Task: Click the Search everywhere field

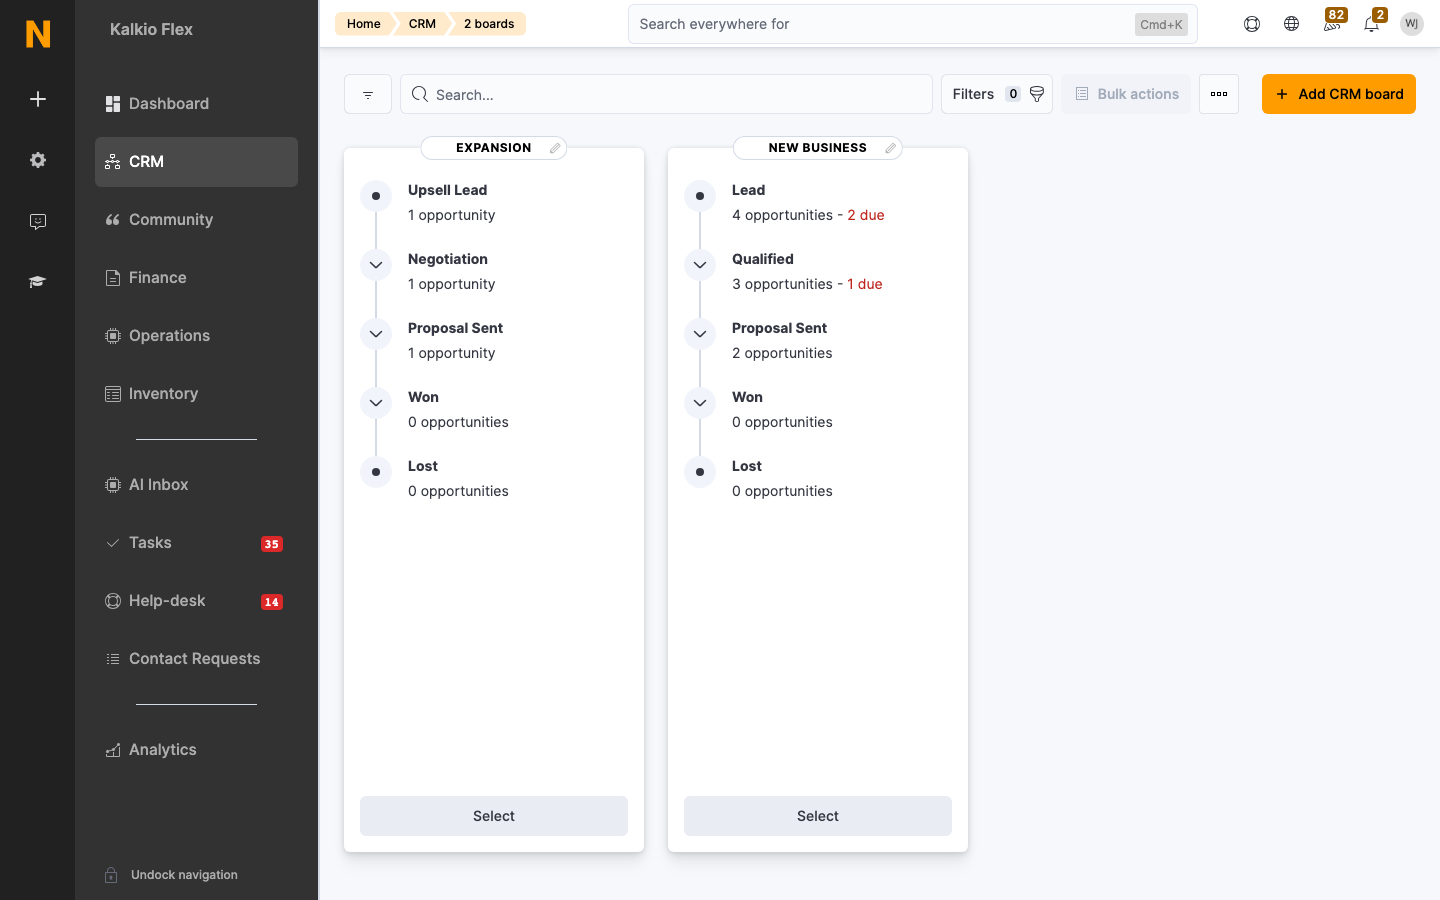Action: click(x=912, y=24)
